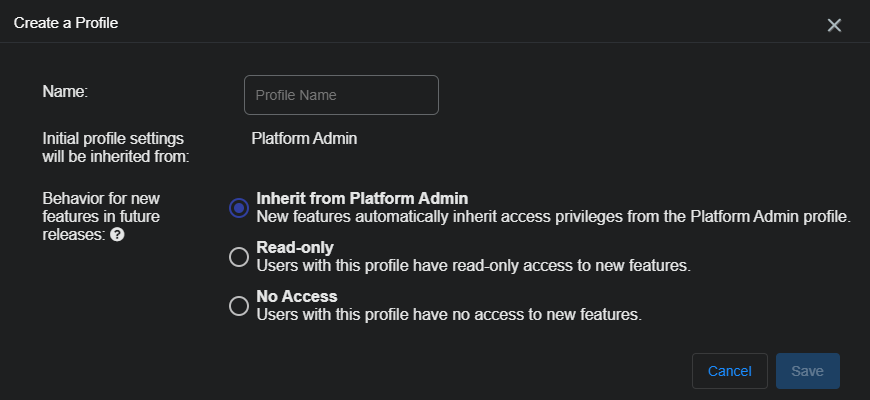
Task: Click the automatically inherit access privileges description
Action: pos(553,216)
